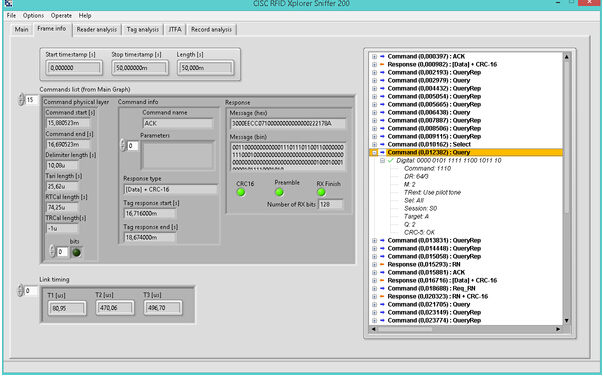Click the Parameters index stepper
The width and height of the screenshot is (603, 382).
(x=123, y=145)
